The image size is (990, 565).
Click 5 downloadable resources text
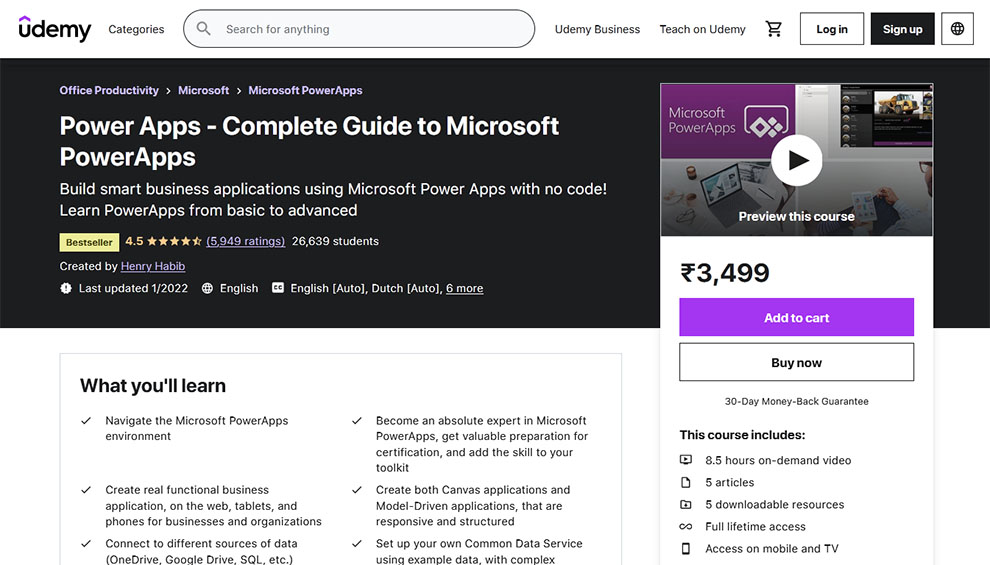click(775, 504)
